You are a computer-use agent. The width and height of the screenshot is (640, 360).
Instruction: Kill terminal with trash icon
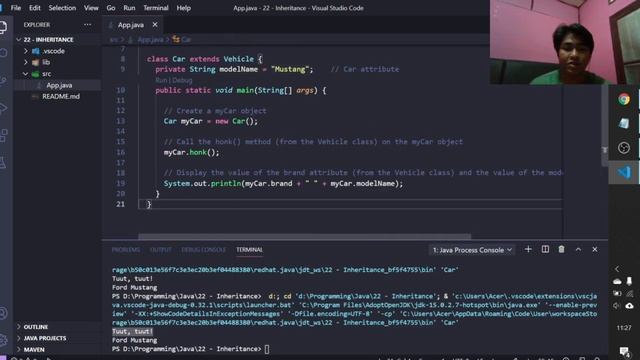(x=561, y=249)
